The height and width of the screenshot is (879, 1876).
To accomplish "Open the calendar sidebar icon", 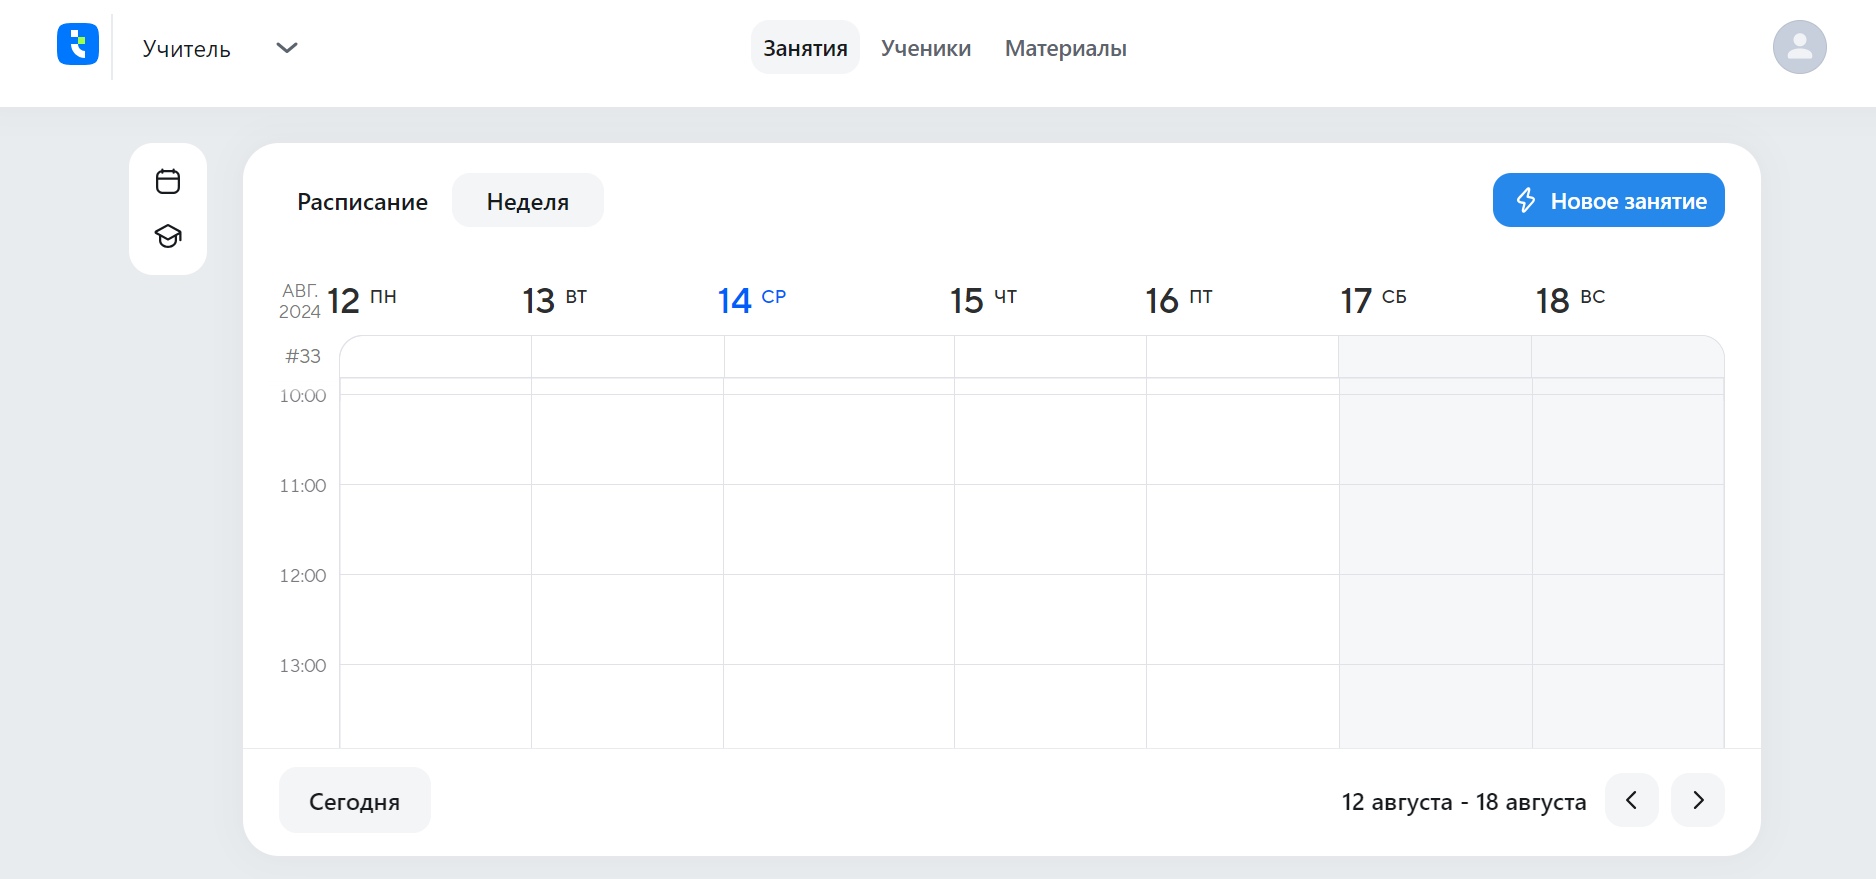I will pos(168,181).
